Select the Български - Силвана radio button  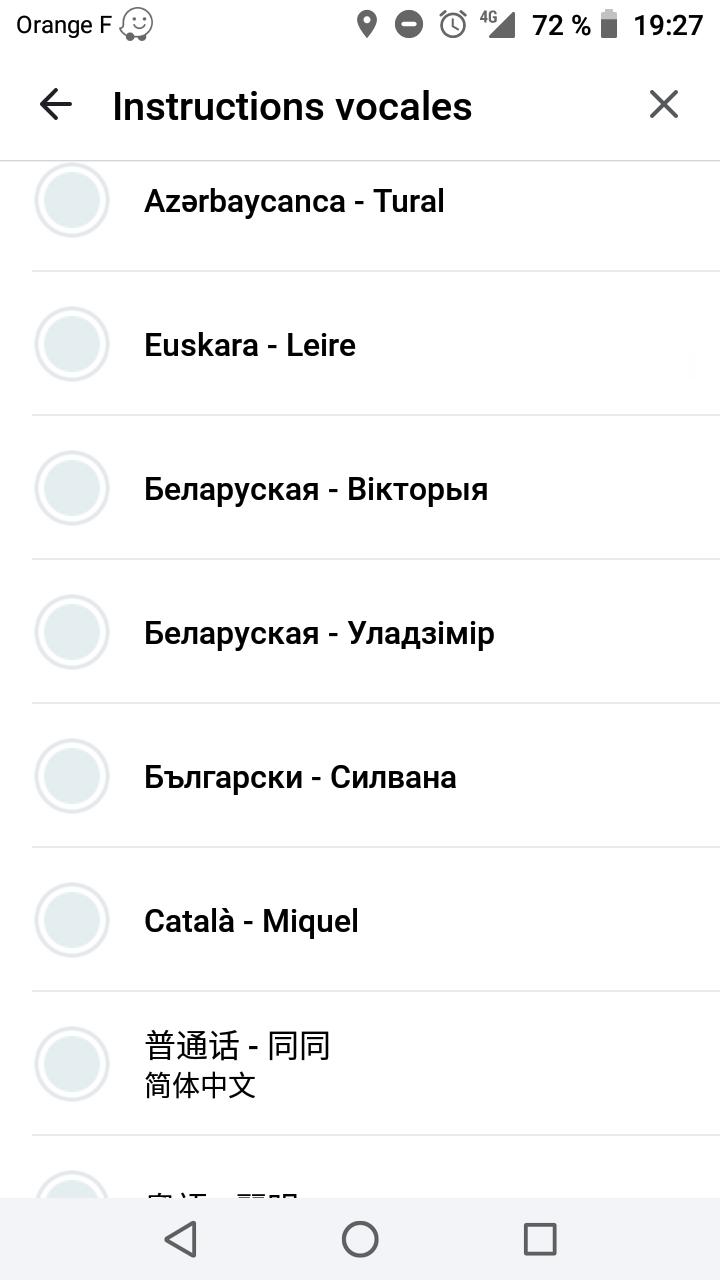click(72, 776)
